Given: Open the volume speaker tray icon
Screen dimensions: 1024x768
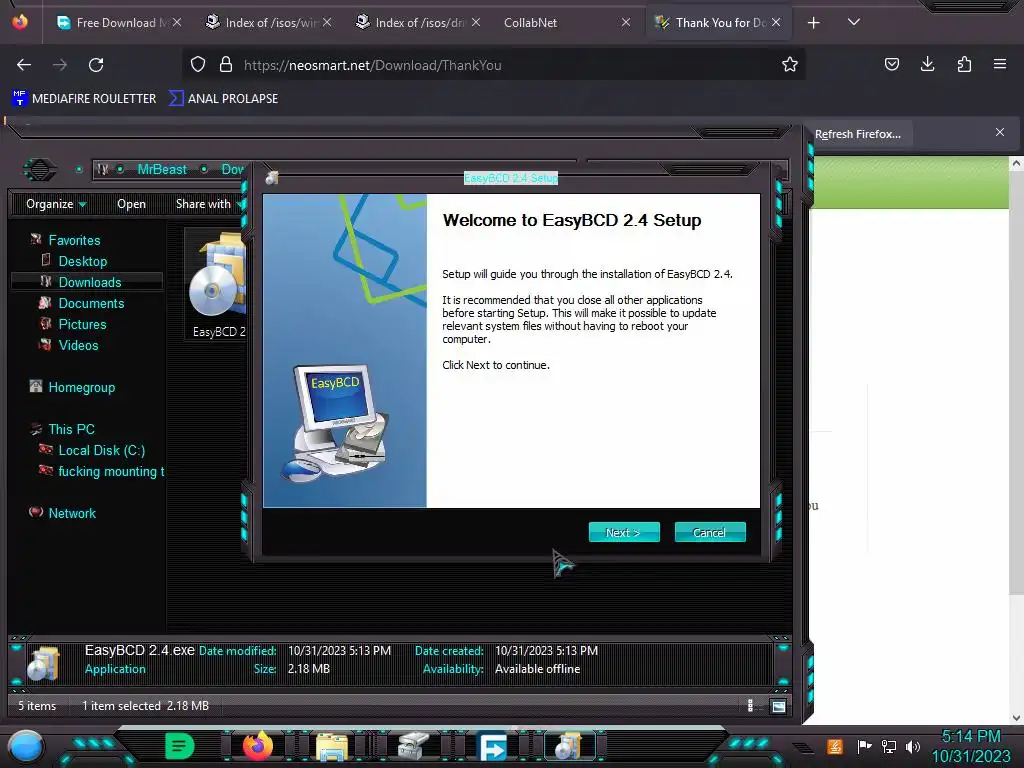Looking at the screenshot, I should 912,746.
